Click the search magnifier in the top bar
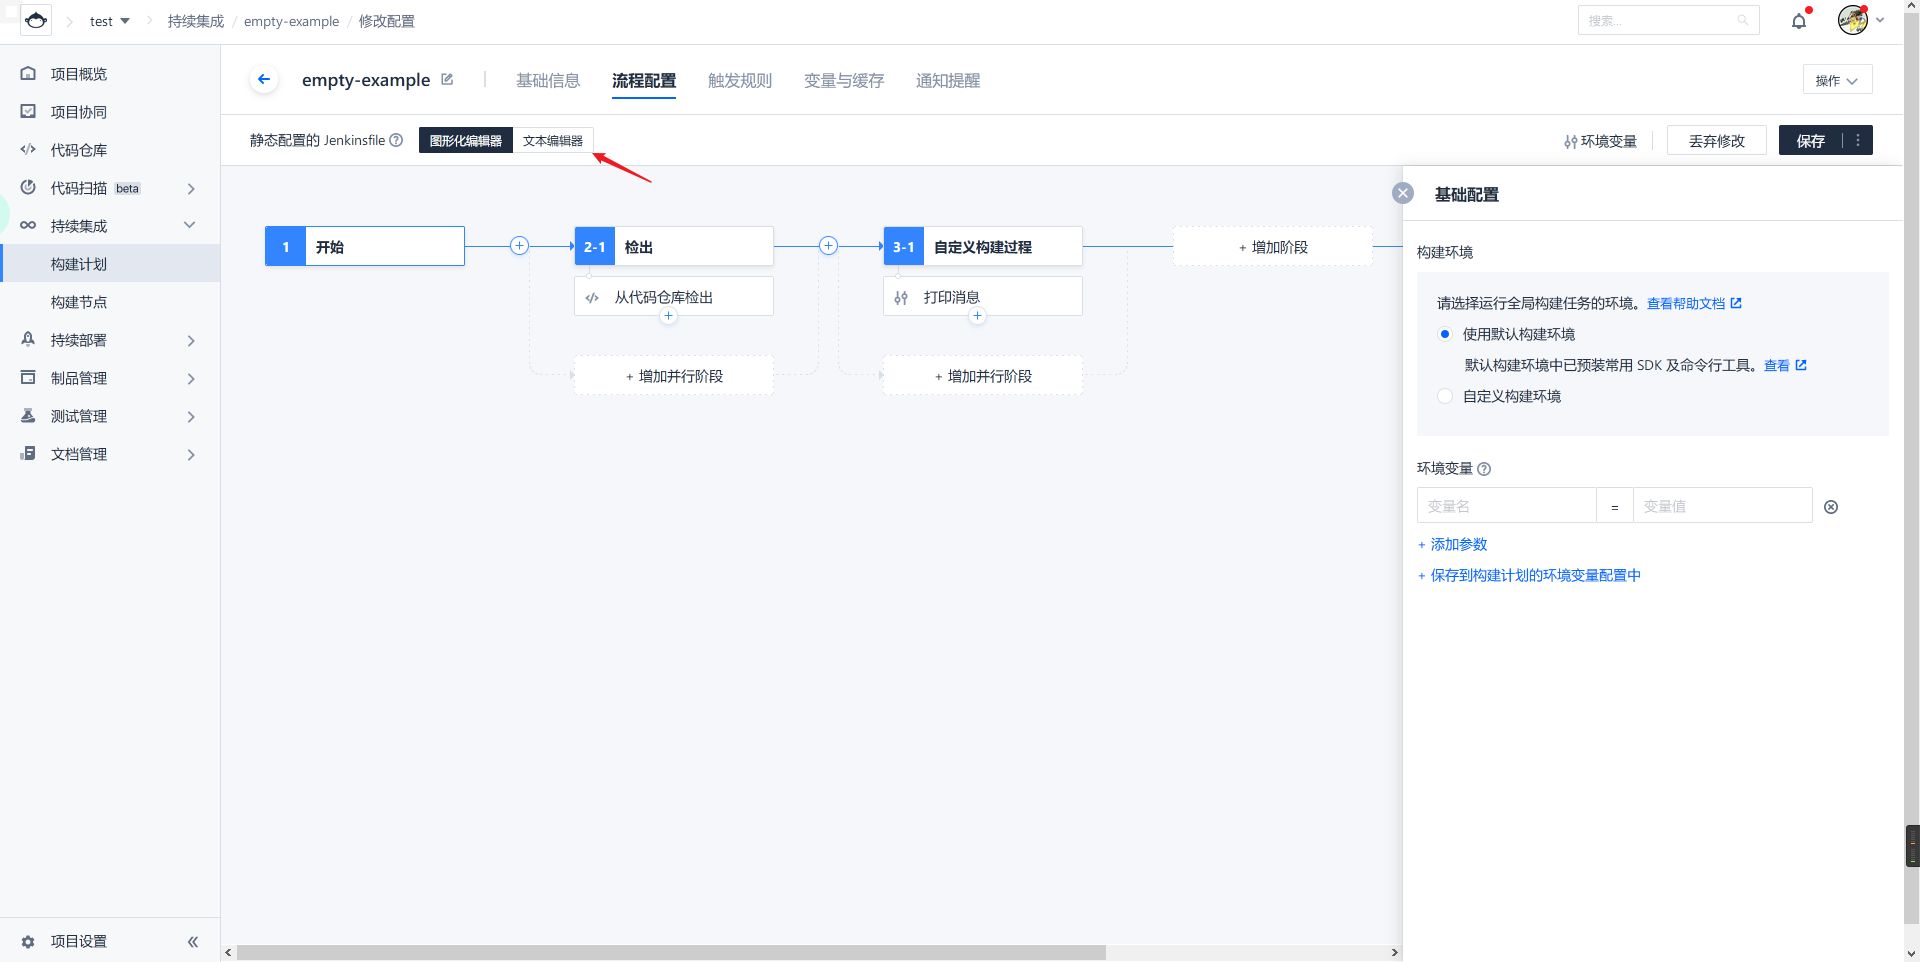 tap(1744, 20)
